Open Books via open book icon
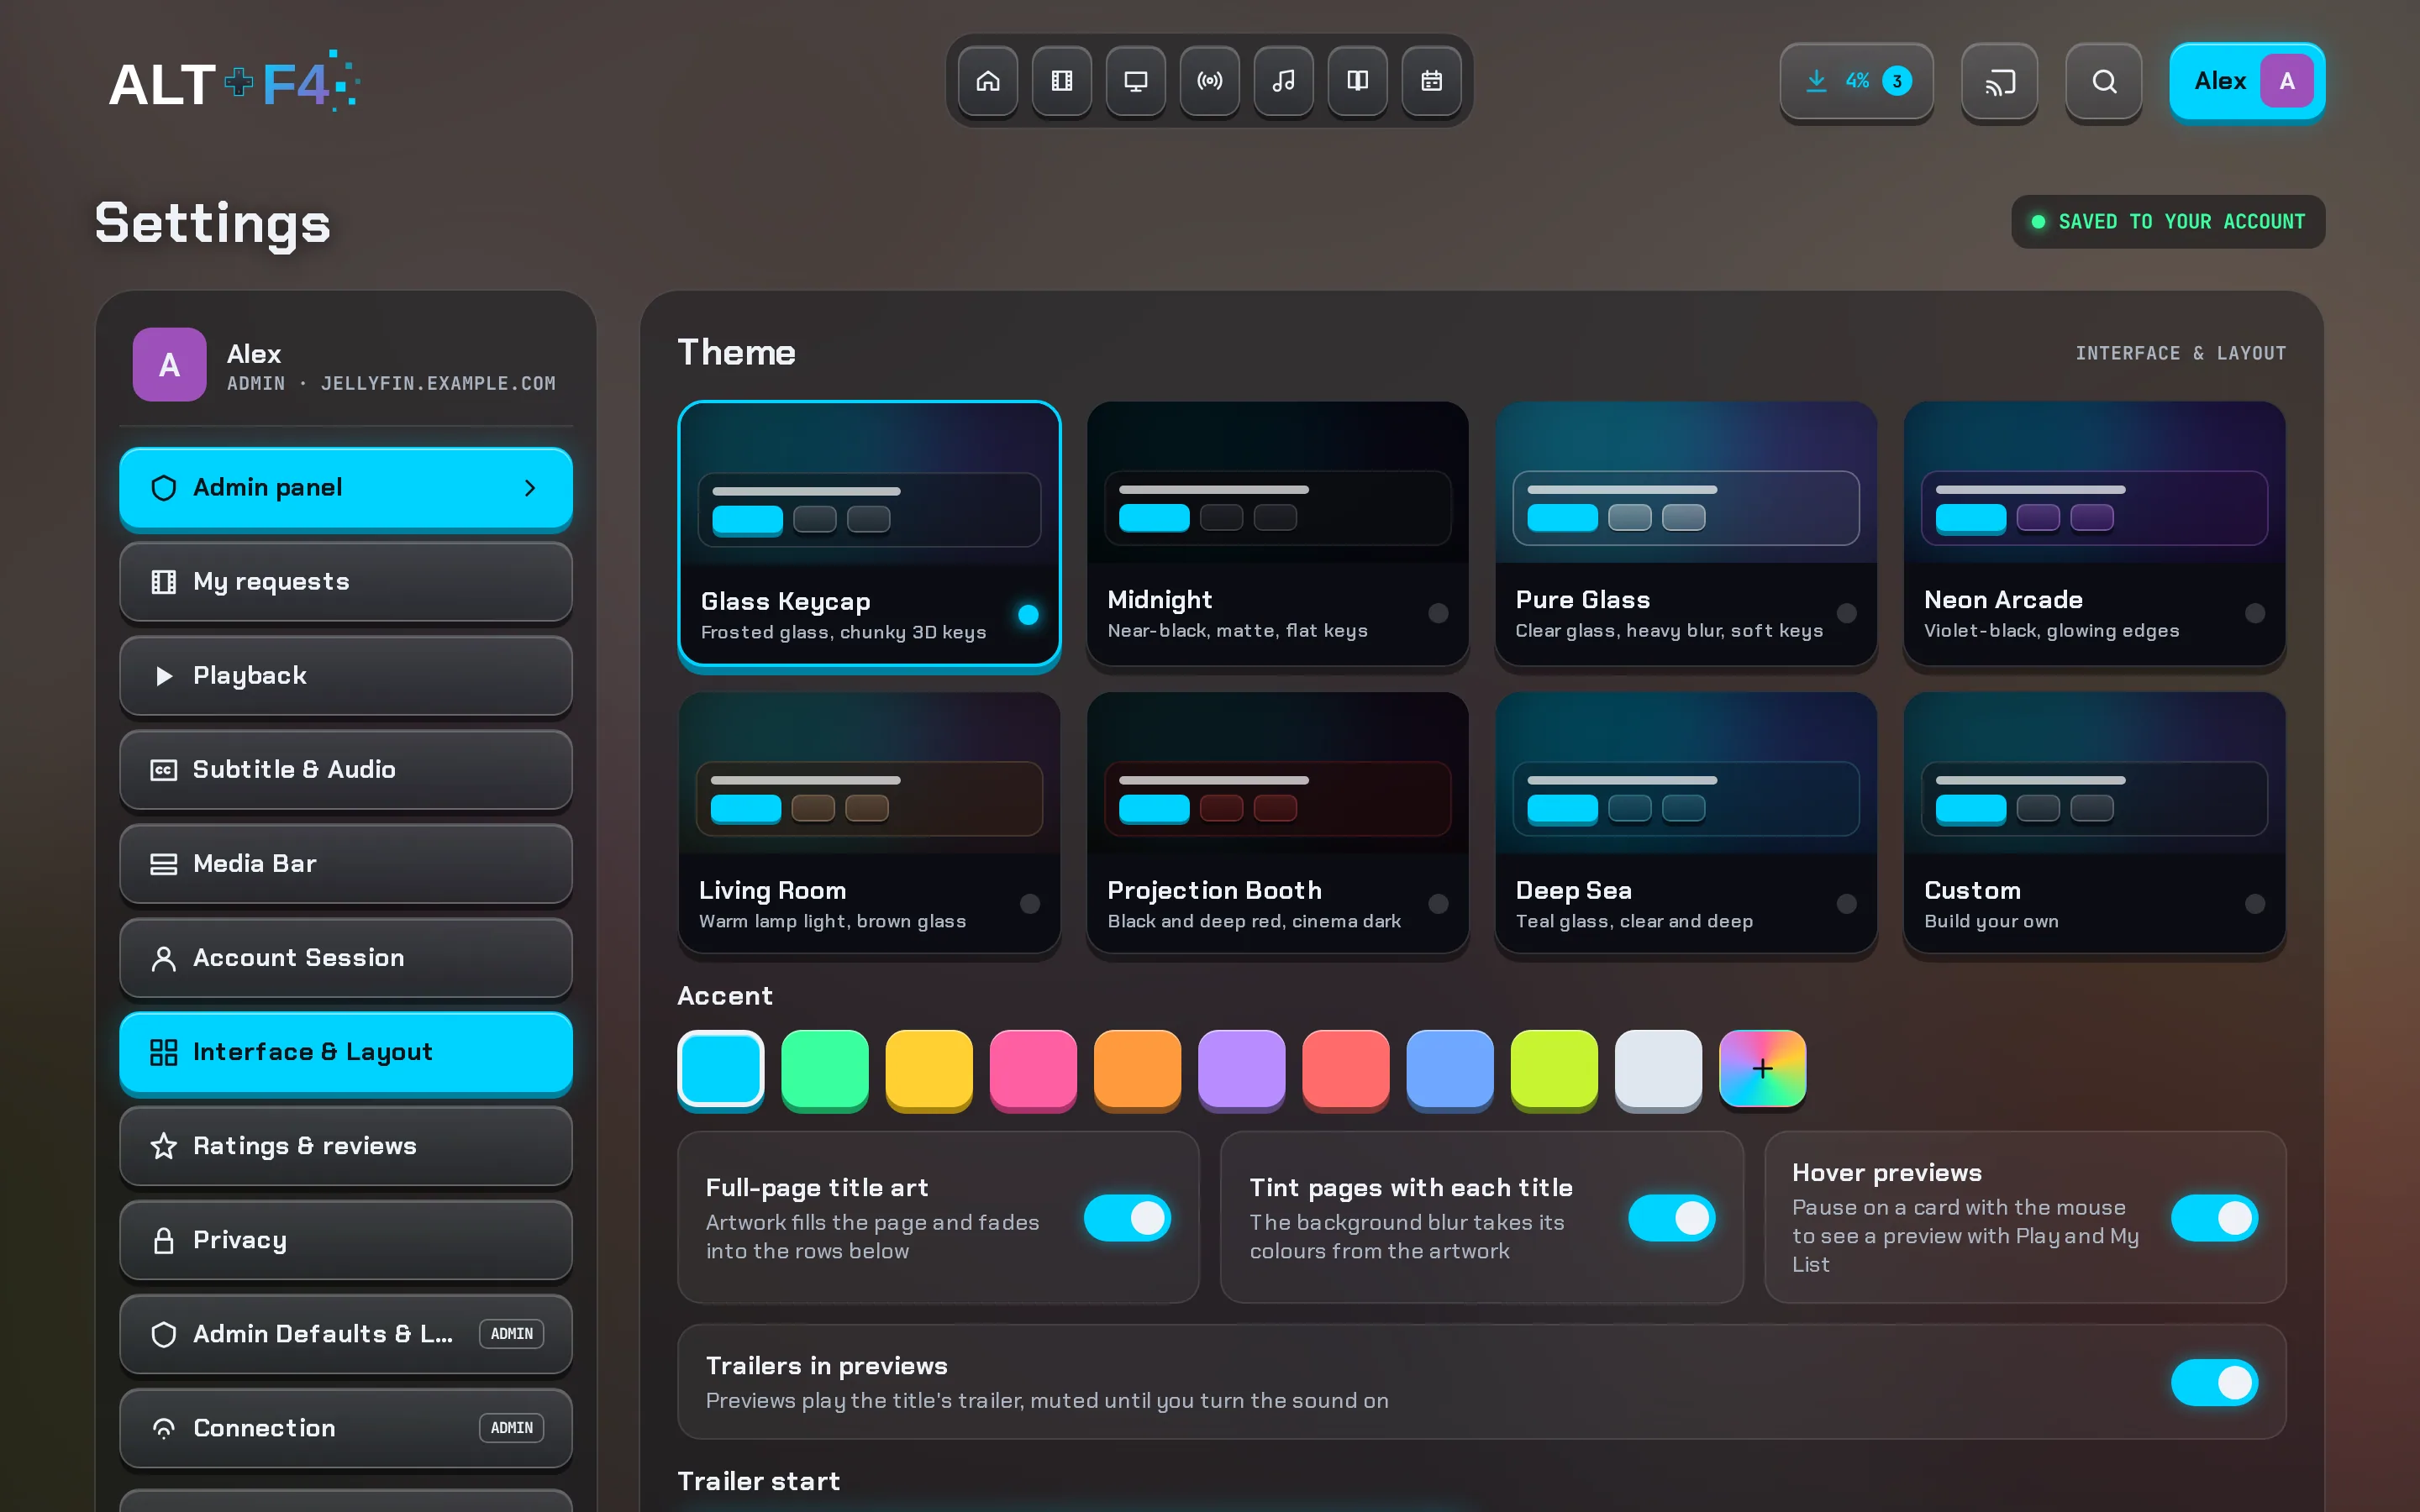The image size is (2420, 1512). coord(1357,81)
